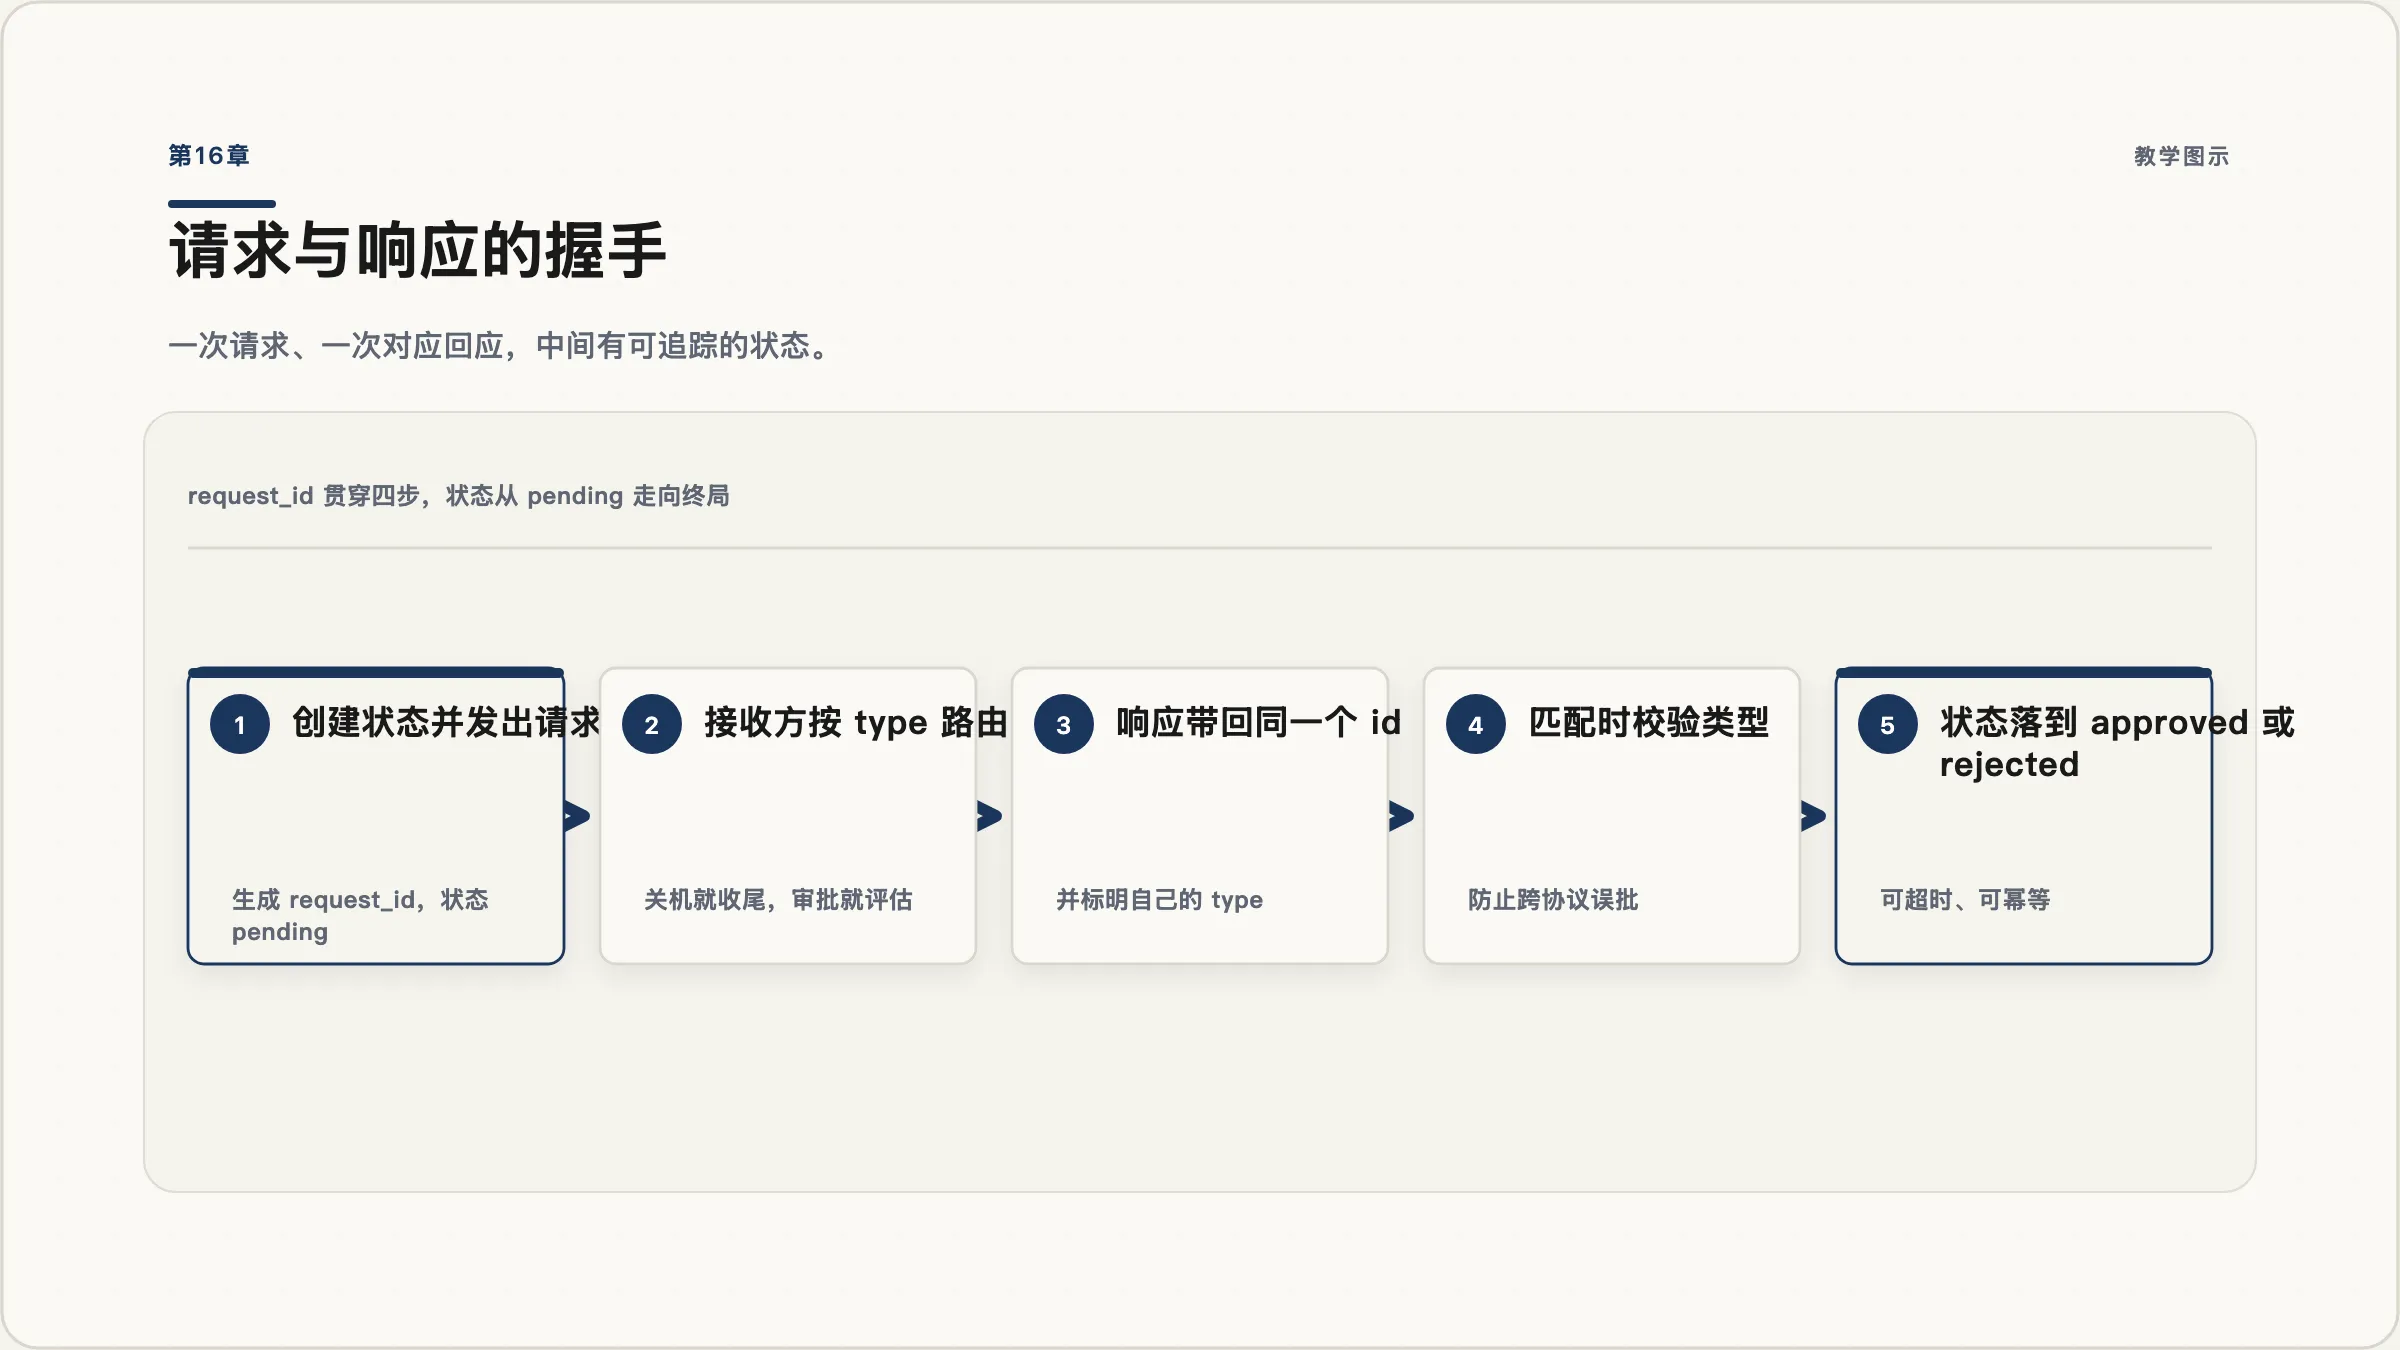Click heading 匹配时校验类型
The height and width of the screenshot is (1350, 2400).
point(1649,722)
